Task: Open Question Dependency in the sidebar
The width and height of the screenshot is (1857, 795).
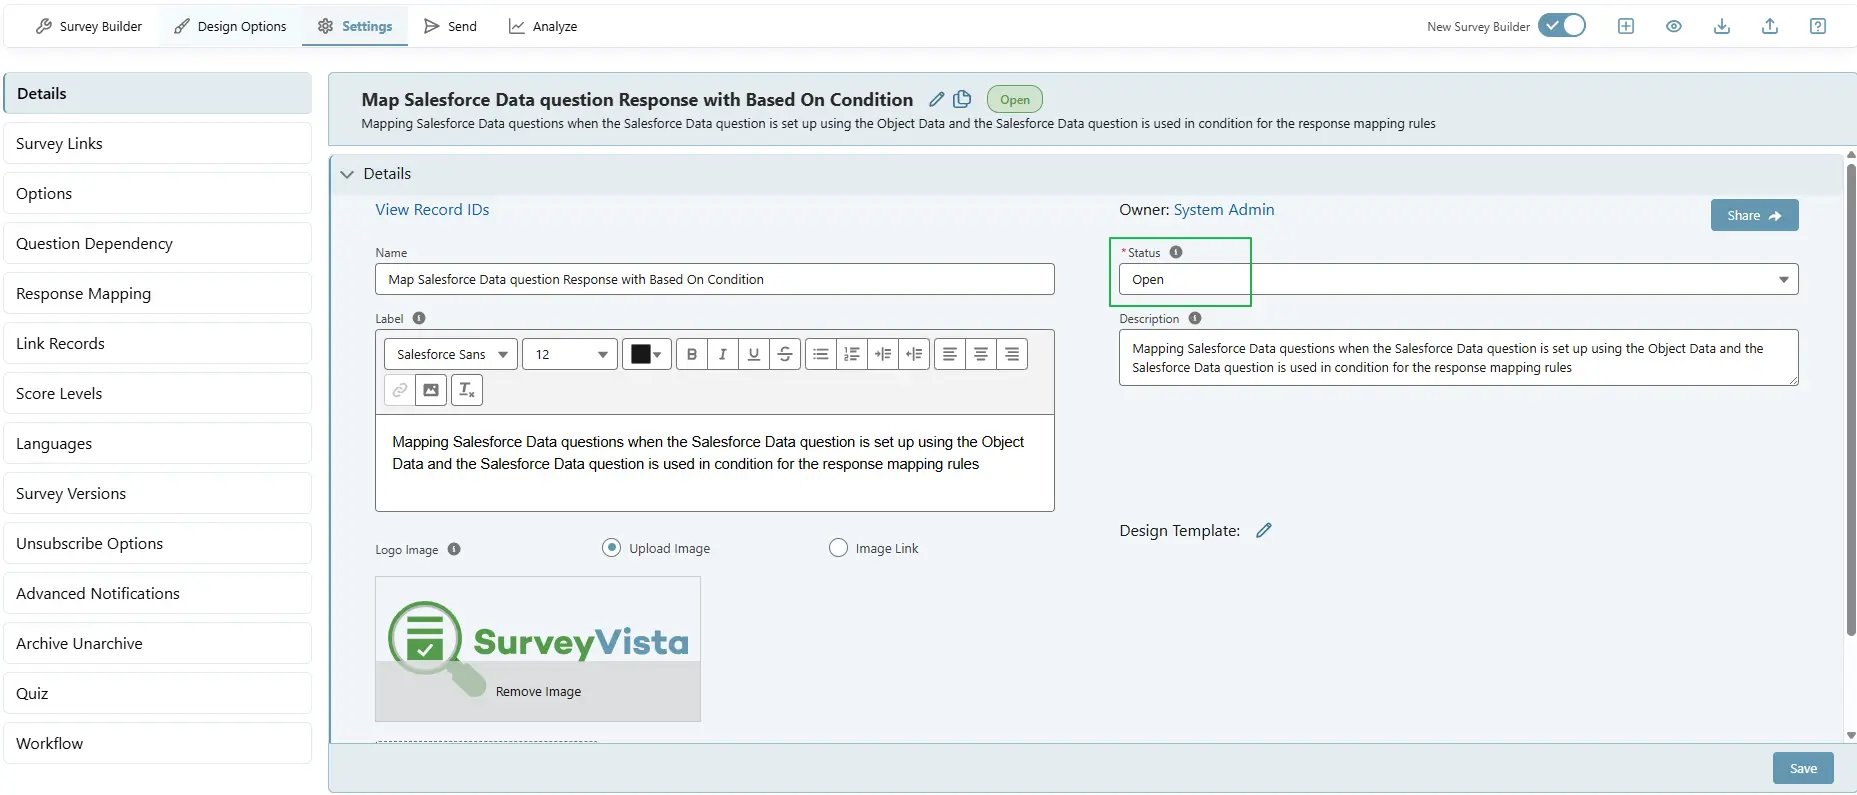Action: (x=158, y=243)
